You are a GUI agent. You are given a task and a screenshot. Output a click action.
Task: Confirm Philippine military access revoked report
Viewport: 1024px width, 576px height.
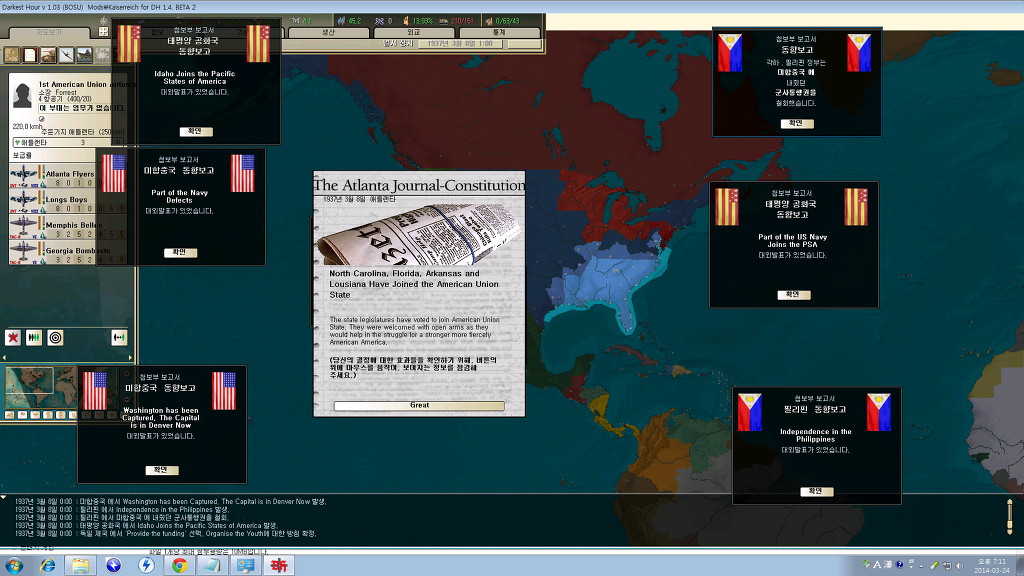pyautogui.click(x=797, y=123)
